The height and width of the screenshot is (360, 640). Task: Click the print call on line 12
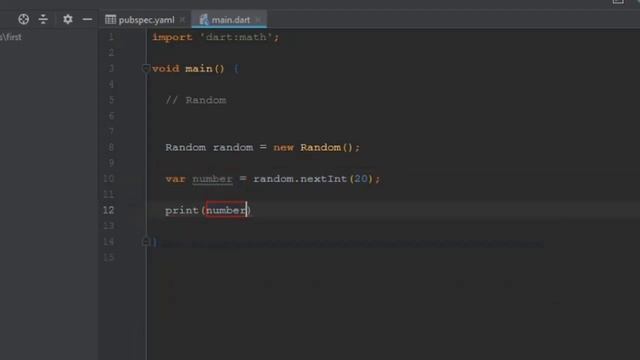182,210
